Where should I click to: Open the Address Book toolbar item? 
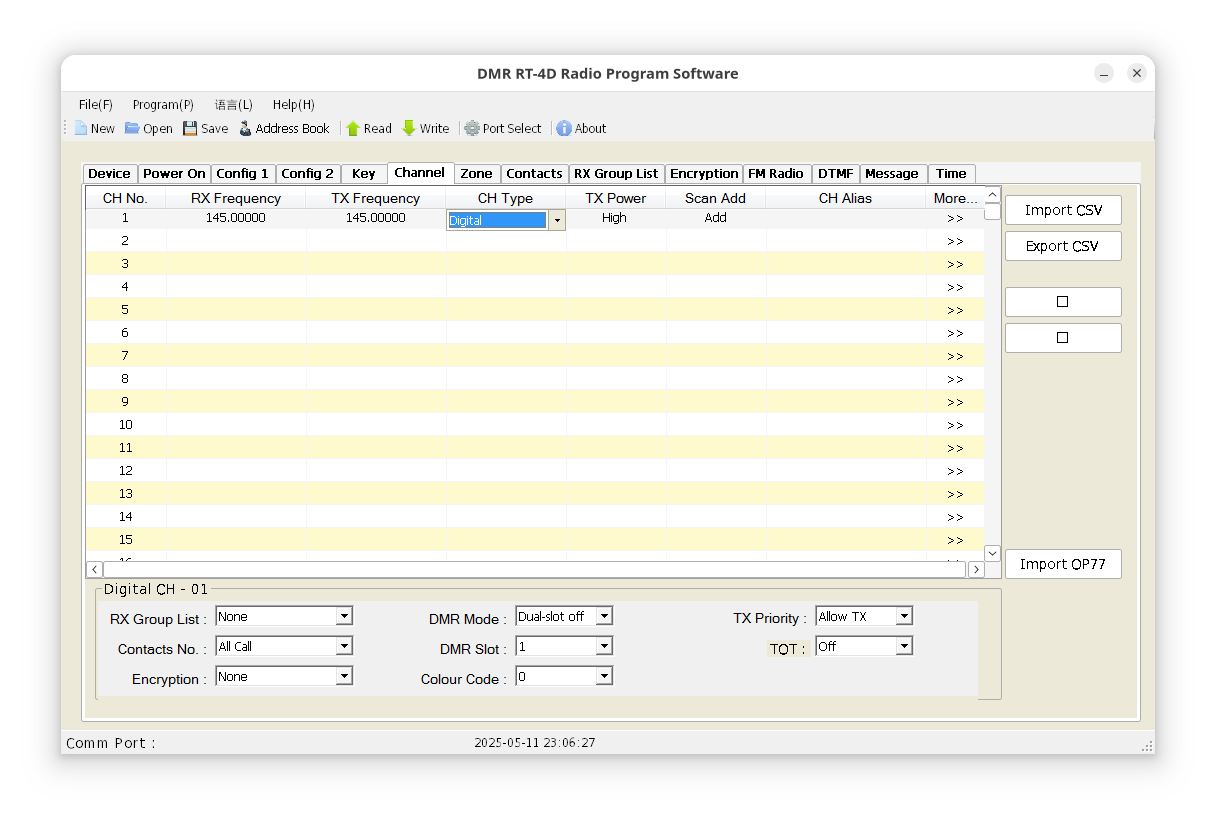click(284, 128)
